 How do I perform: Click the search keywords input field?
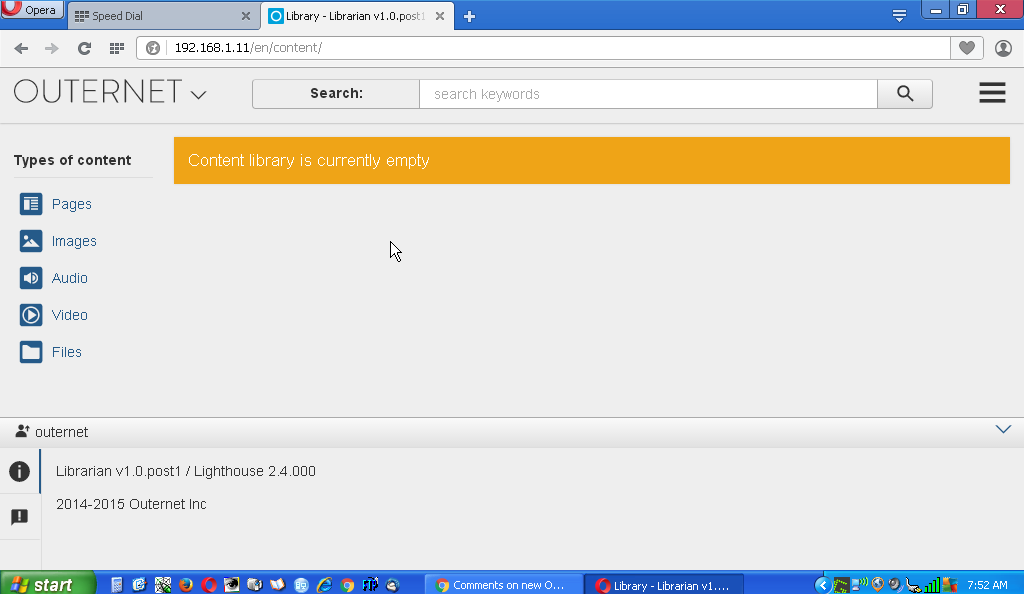tap(647, 94)
